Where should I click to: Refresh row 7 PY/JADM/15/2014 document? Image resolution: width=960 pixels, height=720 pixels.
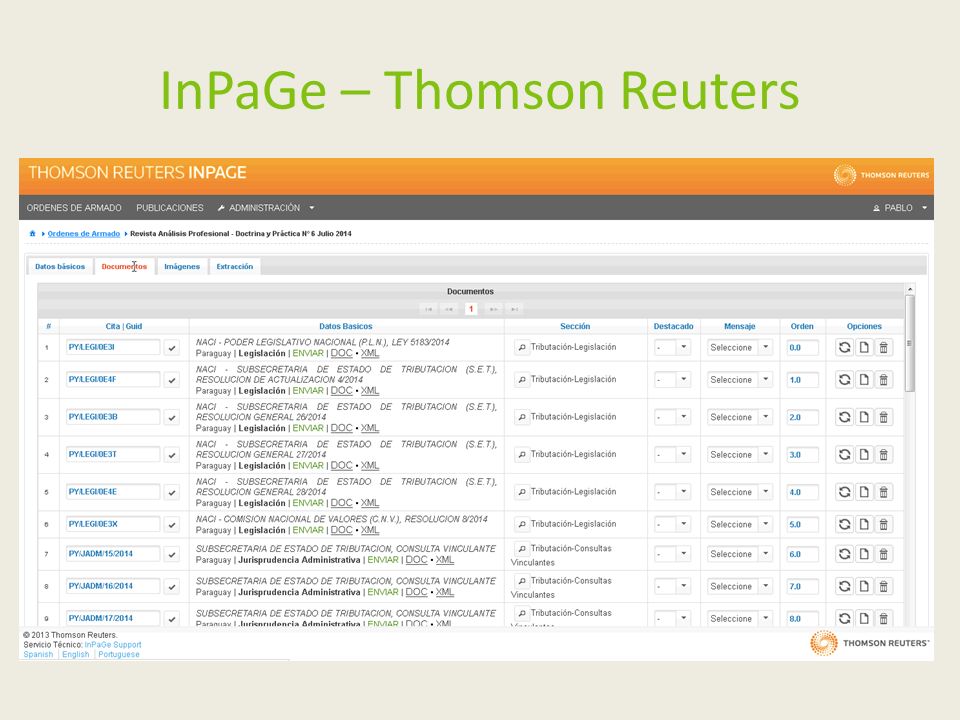pyautogui.click(x=844, y=553)
